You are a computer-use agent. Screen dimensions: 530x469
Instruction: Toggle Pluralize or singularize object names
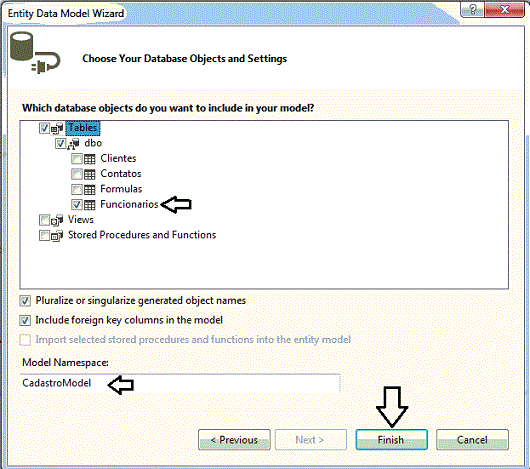pos(25,301)
